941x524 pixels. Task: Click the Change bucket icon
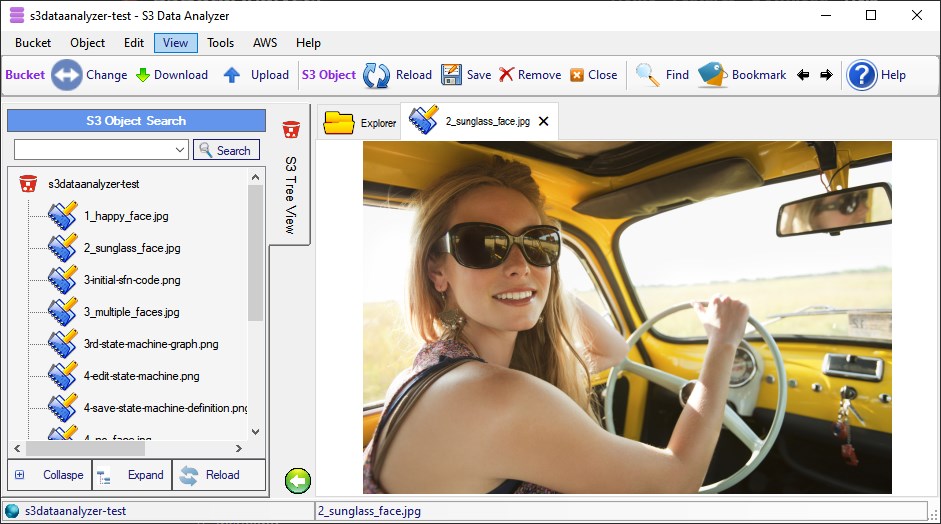point(67,75)
